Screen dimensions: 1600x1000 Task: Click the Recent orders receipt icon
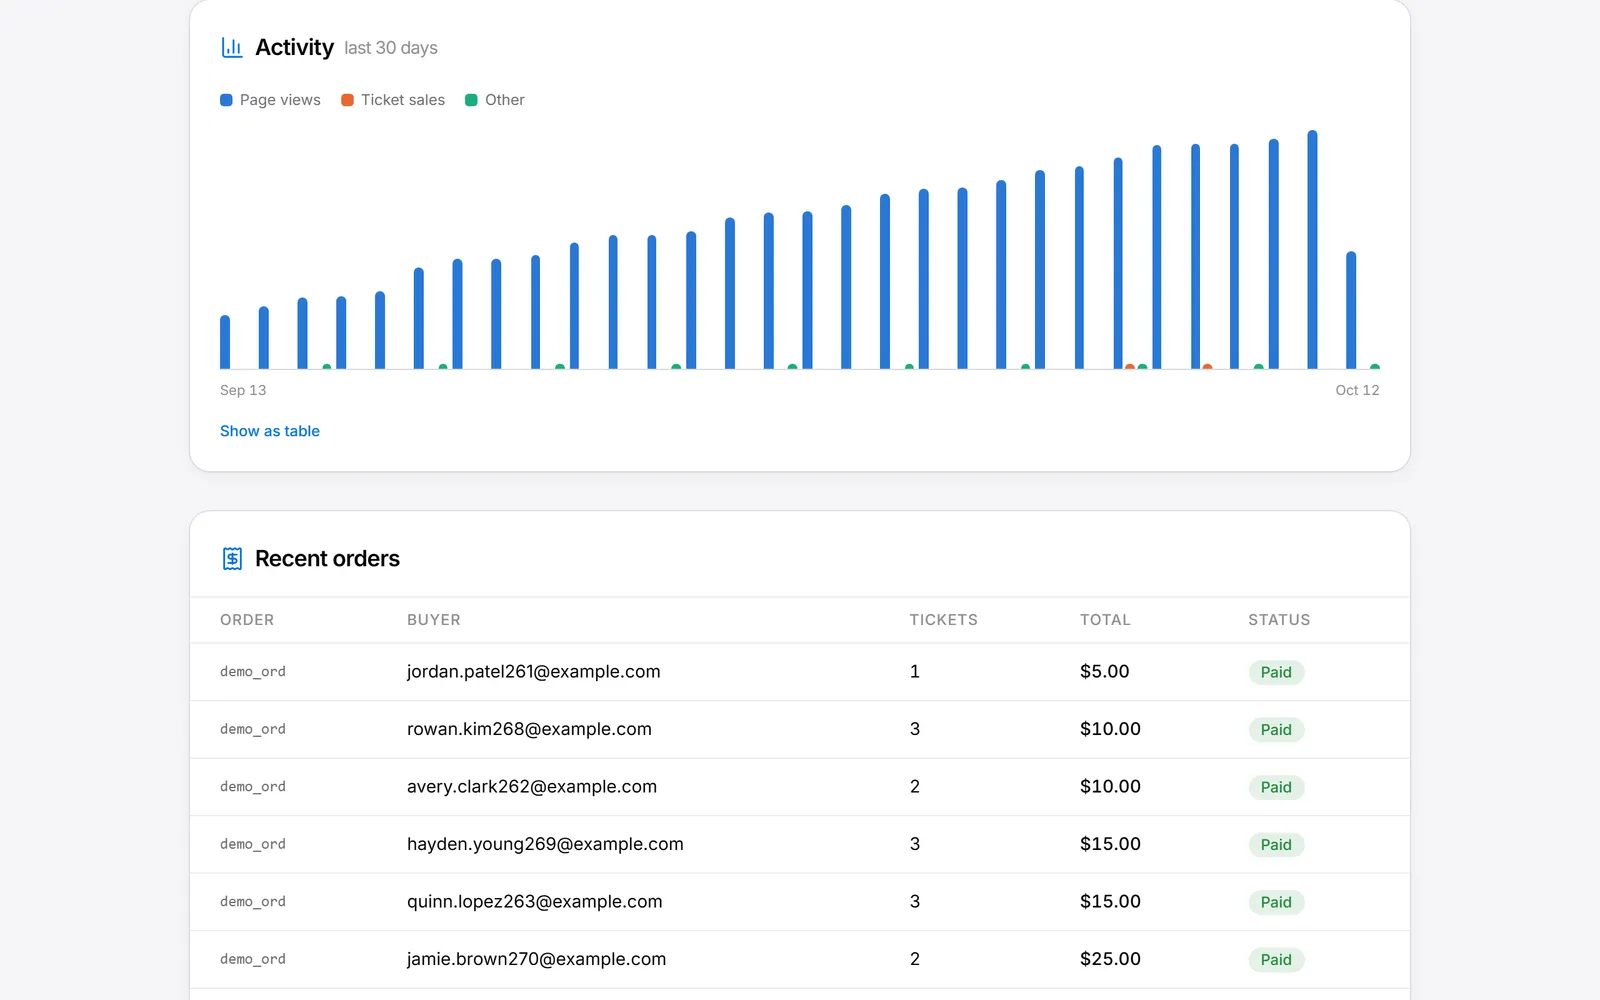pyautogui.click(x=232, y=558)
